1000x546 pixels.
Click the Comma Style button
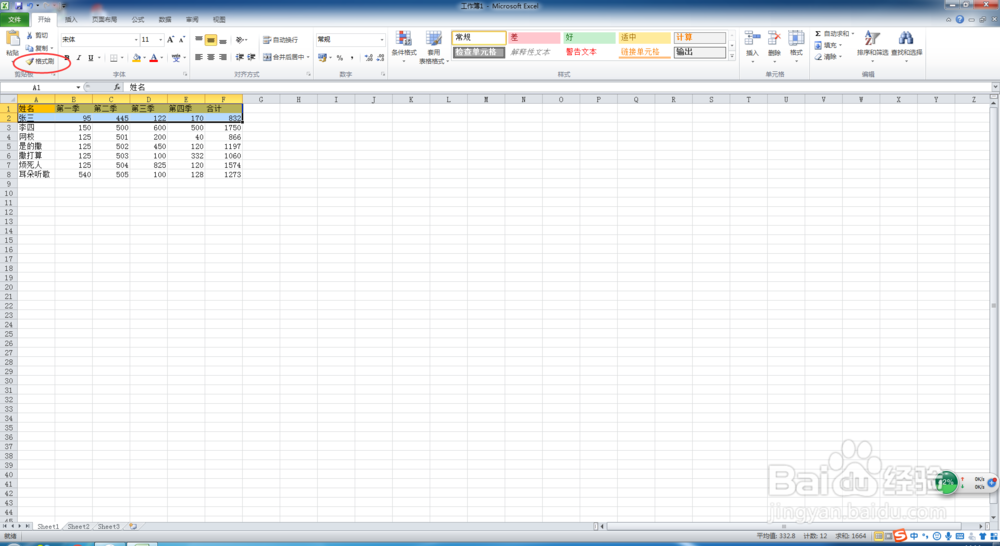352,57
